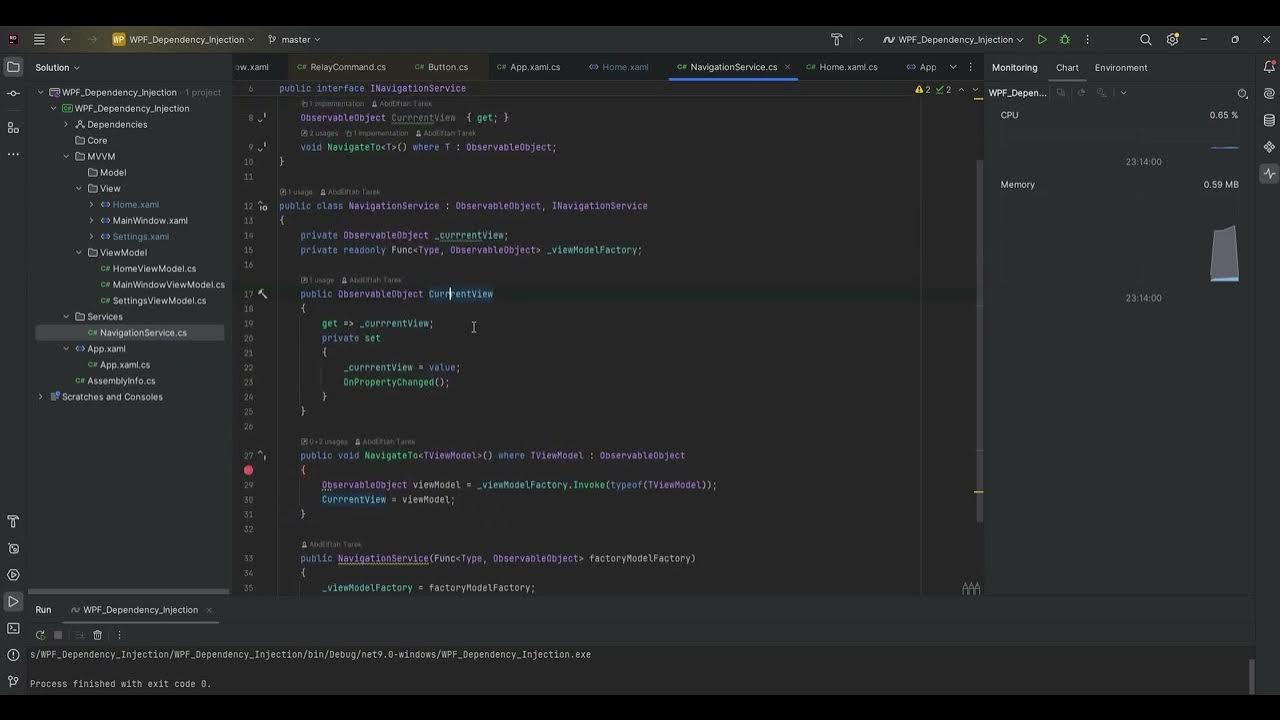Show hidden editor tabs dropdown chevron
Viewport: 1280px width, 720px height.
point(953,67)
